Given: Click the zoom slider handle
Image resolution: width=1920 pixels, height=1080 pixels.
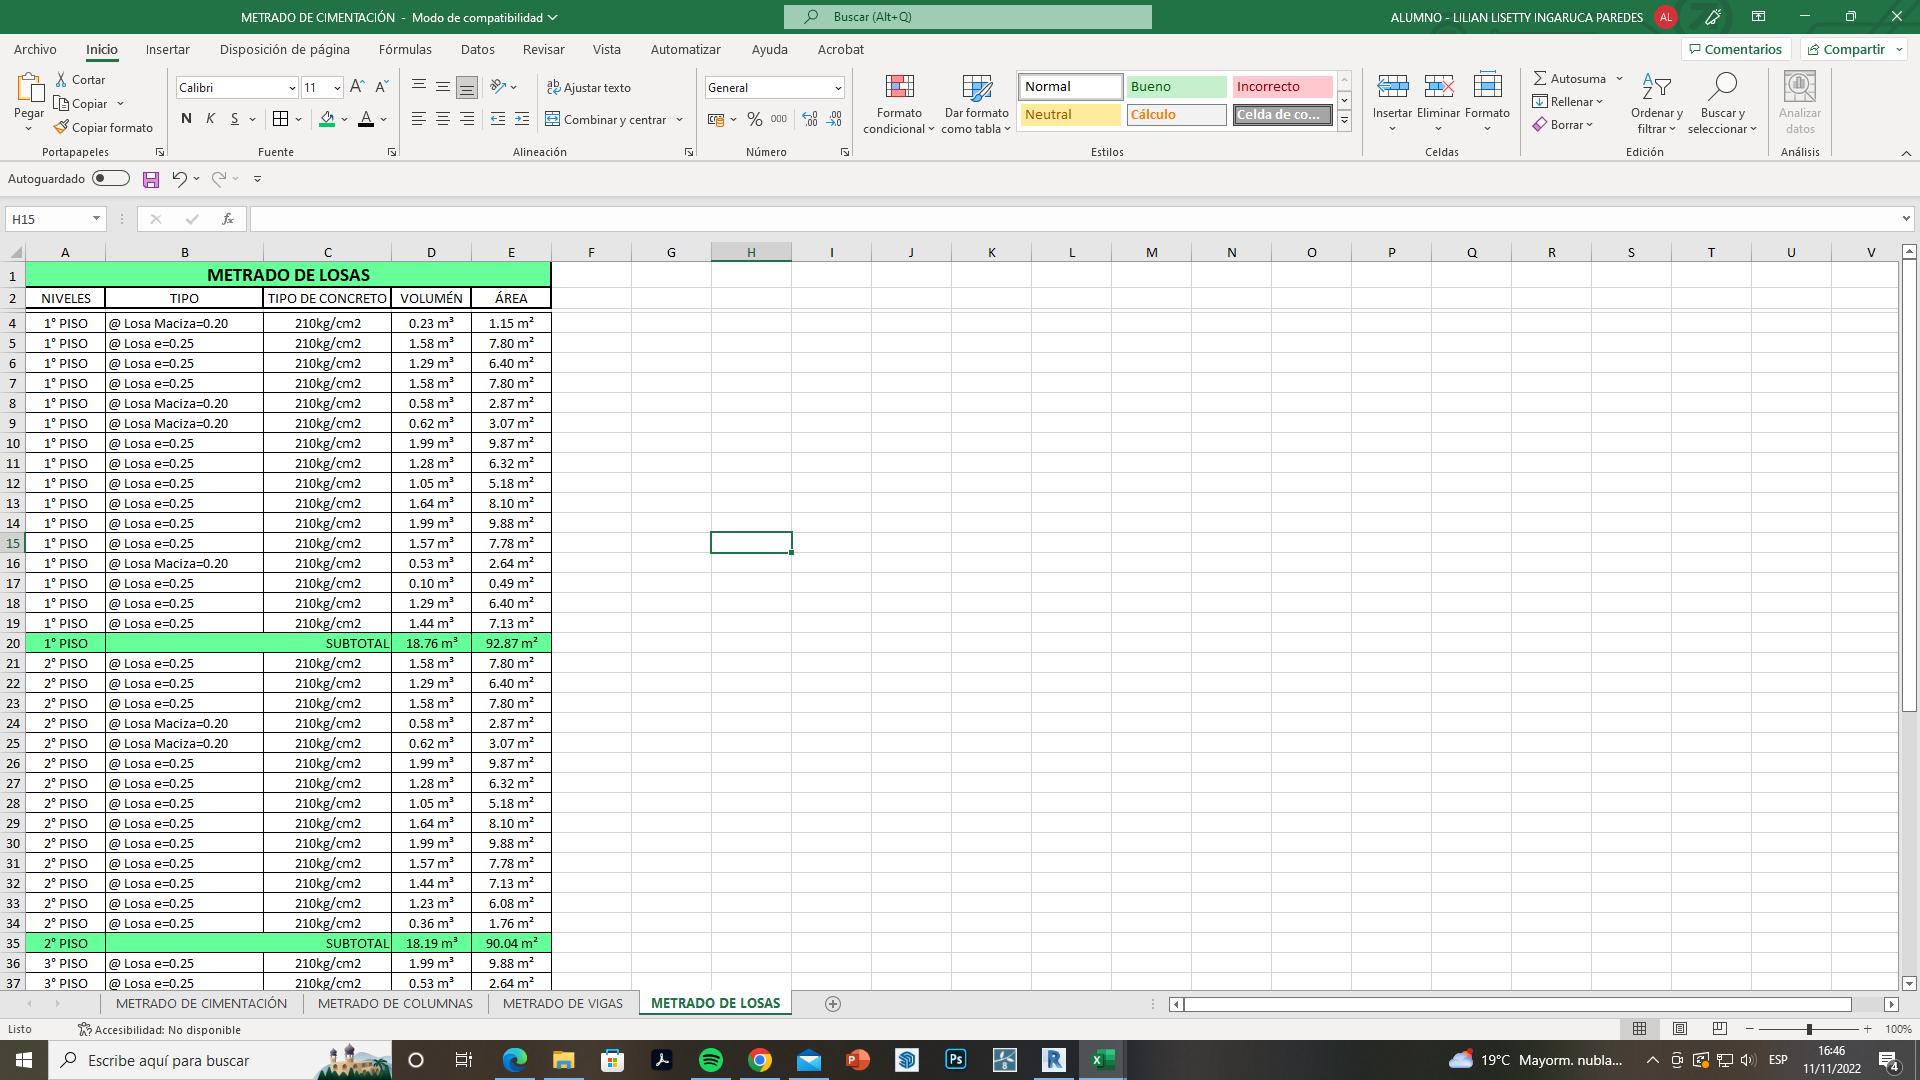Looking at the screenshot, I should [x=1809, y=1029].
